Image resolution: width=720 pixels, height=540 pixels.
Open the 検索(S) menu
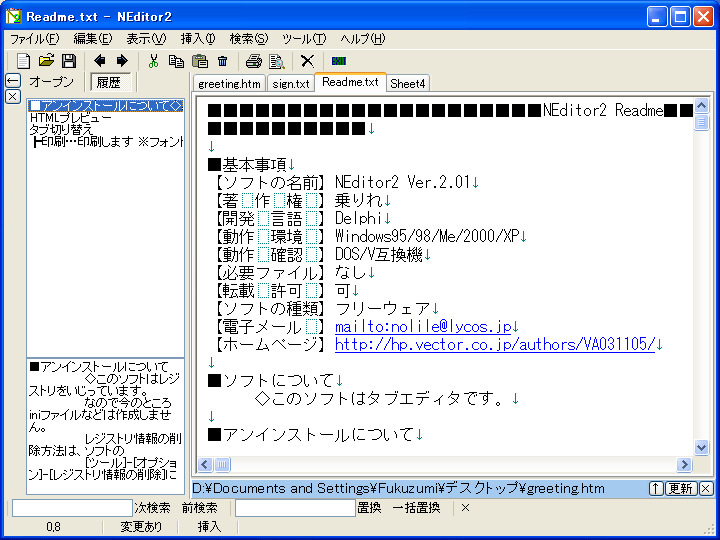coord(248,39)
